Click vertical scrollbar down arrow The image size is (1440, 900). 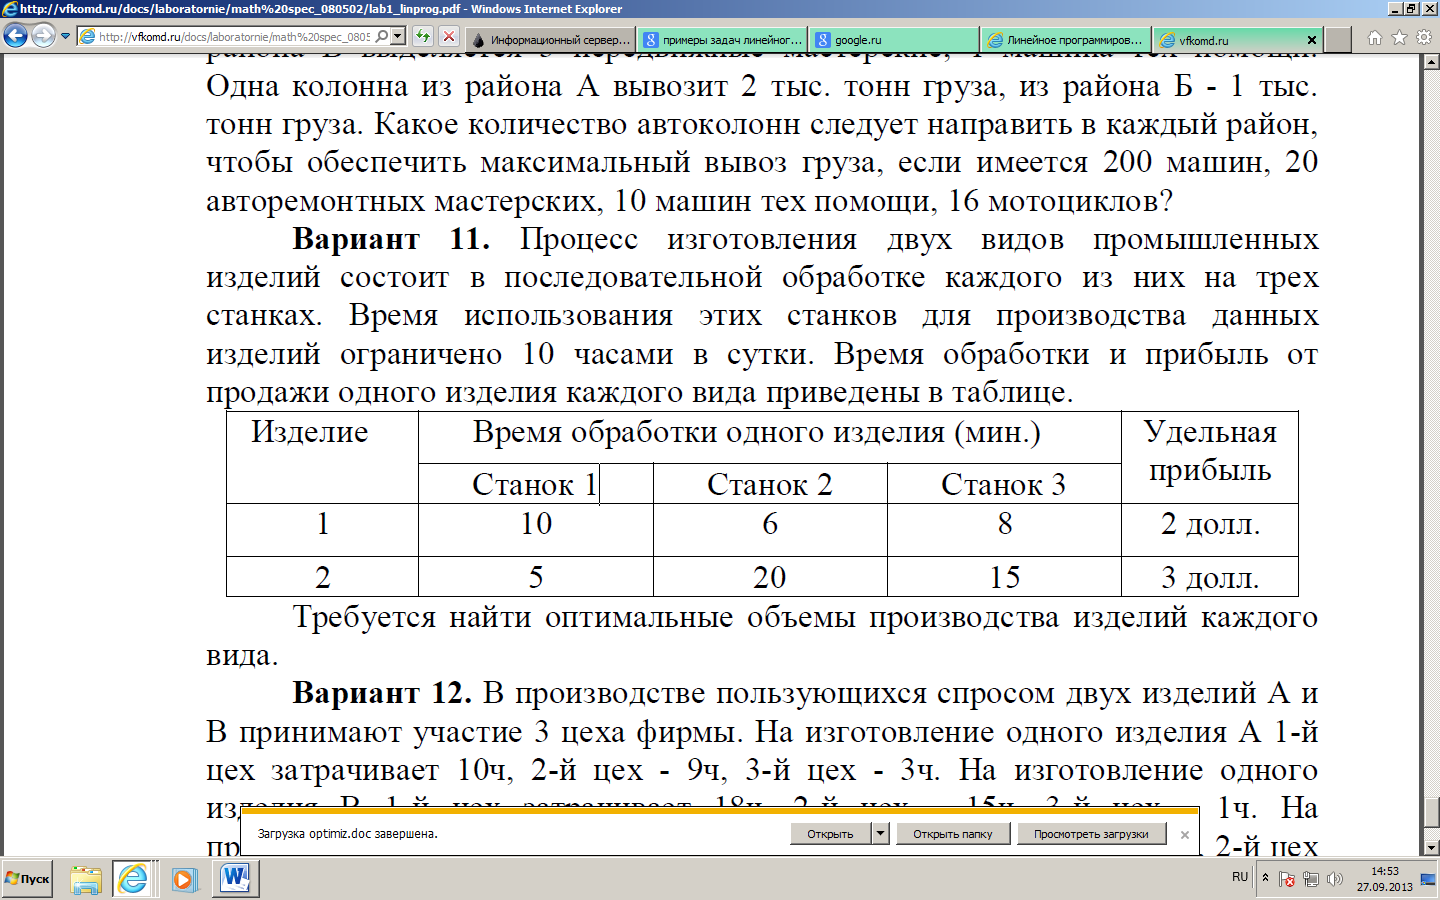click(x=1431, y=848)
